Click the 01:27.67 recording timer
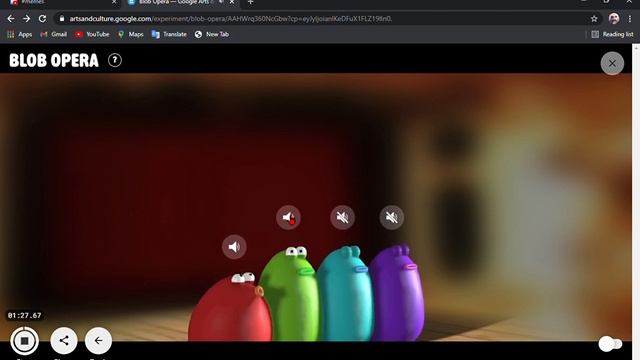The width and height of the screenshot is (640, 360). tap(24, 316)
